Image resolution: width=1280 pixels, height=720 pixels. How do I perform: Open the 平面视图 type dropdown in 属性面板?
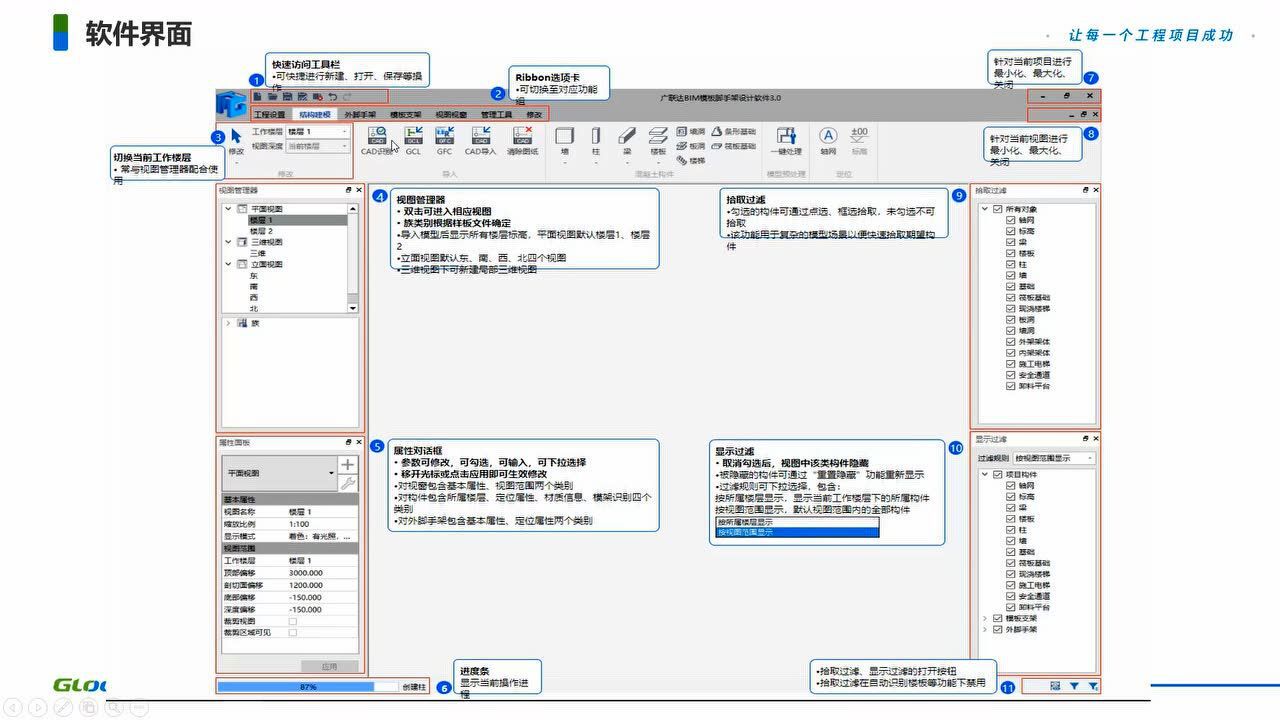click(x=279, y=473)
